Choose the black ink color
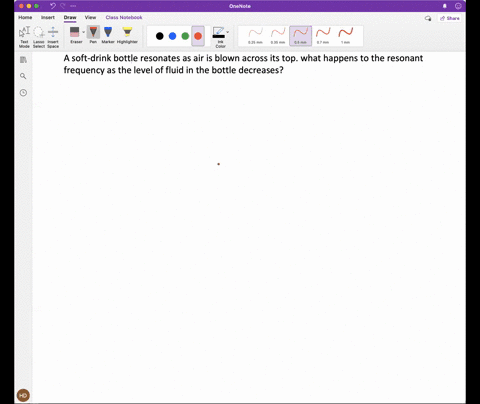 pos(160,36)
